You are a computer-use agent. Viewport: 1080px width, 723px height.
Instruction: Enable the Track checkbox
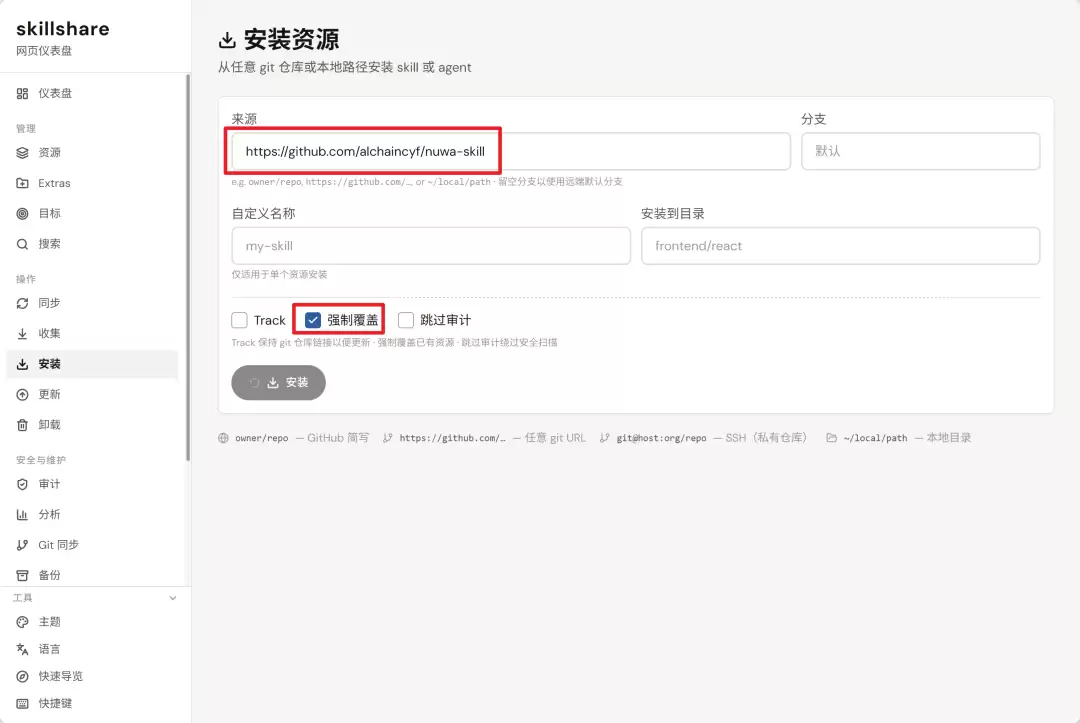(x=239, y=320)
